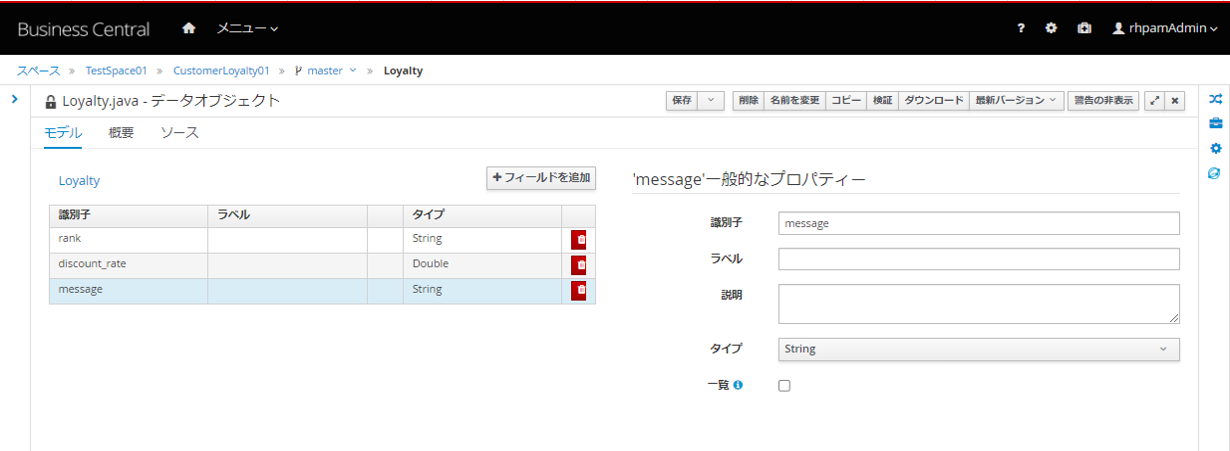This screenshot has width=1230, height=451.
Task: Open the タイプ String dropdown
Action: coord(979,349)
